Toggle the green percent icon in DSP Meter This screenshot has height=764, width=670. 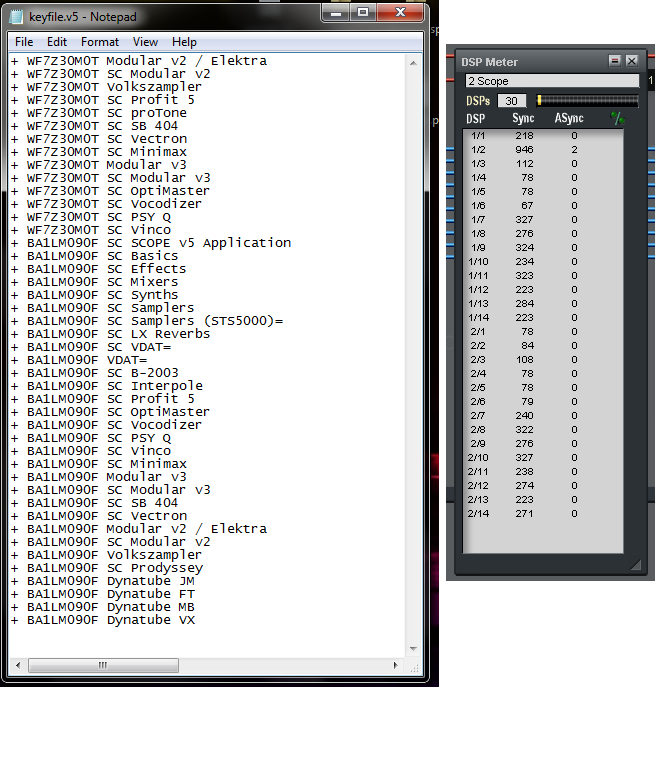coord(617,119)
